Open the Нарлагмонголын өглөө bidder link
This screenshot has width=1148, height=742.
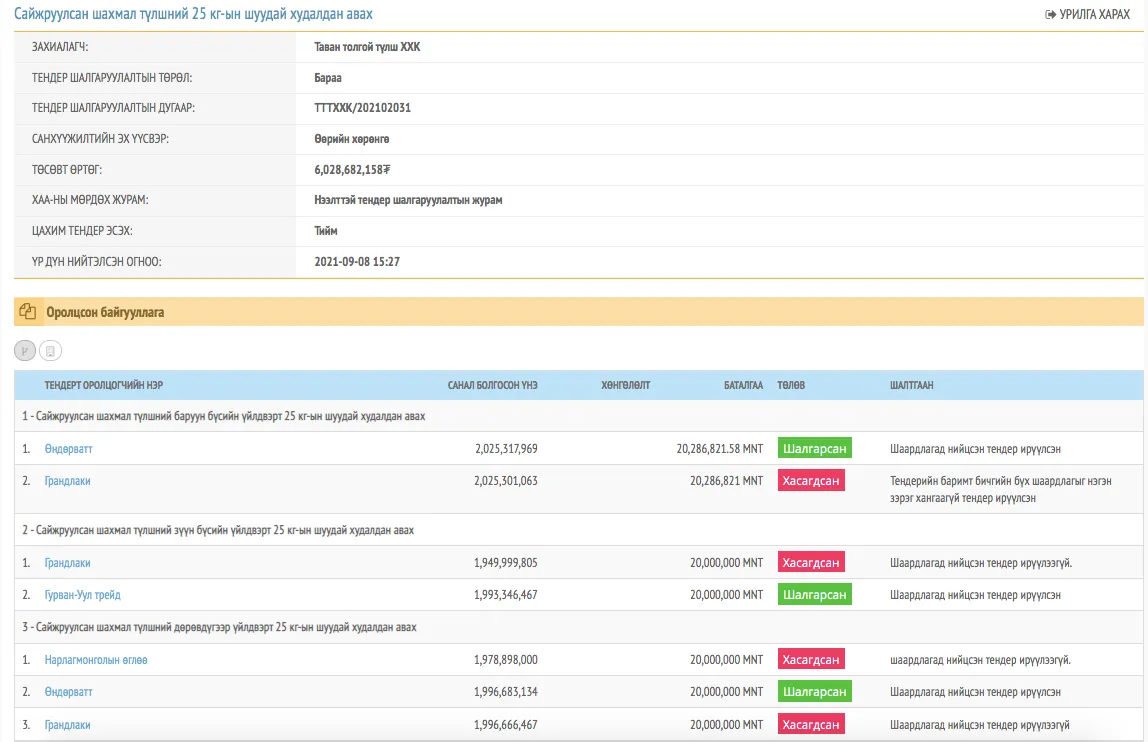[x=96, y=660]
